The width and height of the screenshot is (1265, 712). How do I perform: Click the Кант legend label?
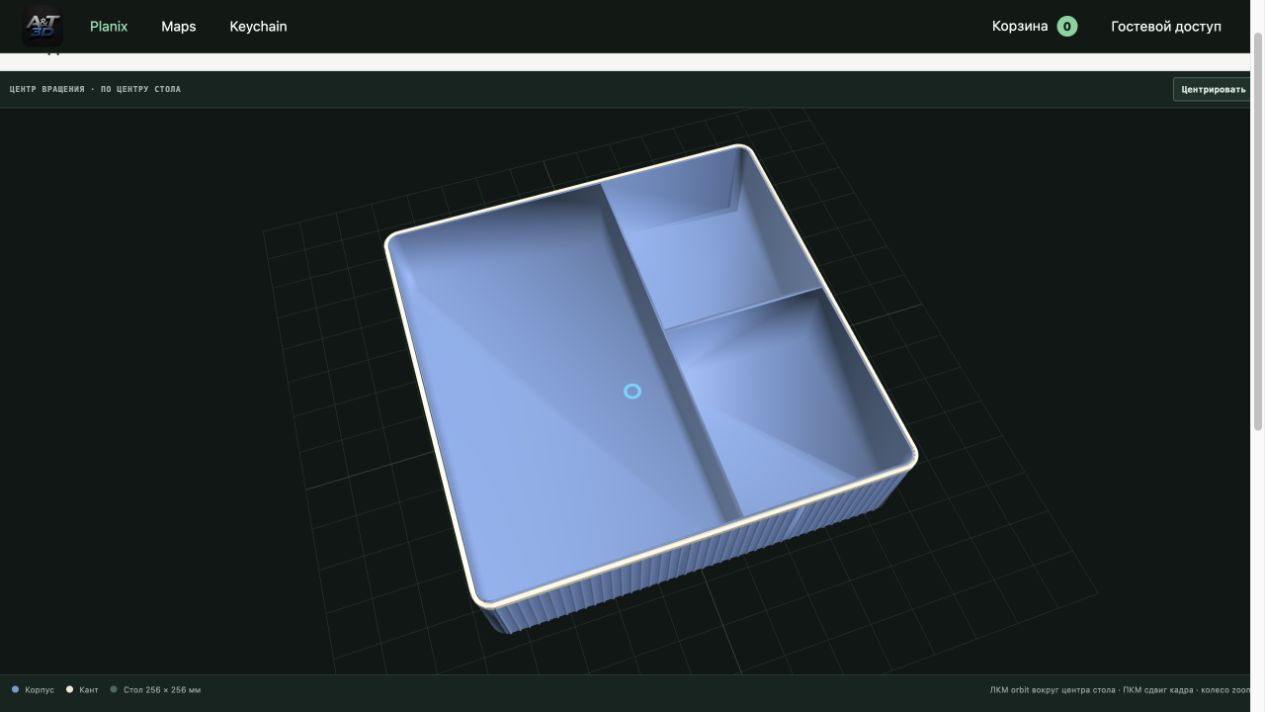88,690
